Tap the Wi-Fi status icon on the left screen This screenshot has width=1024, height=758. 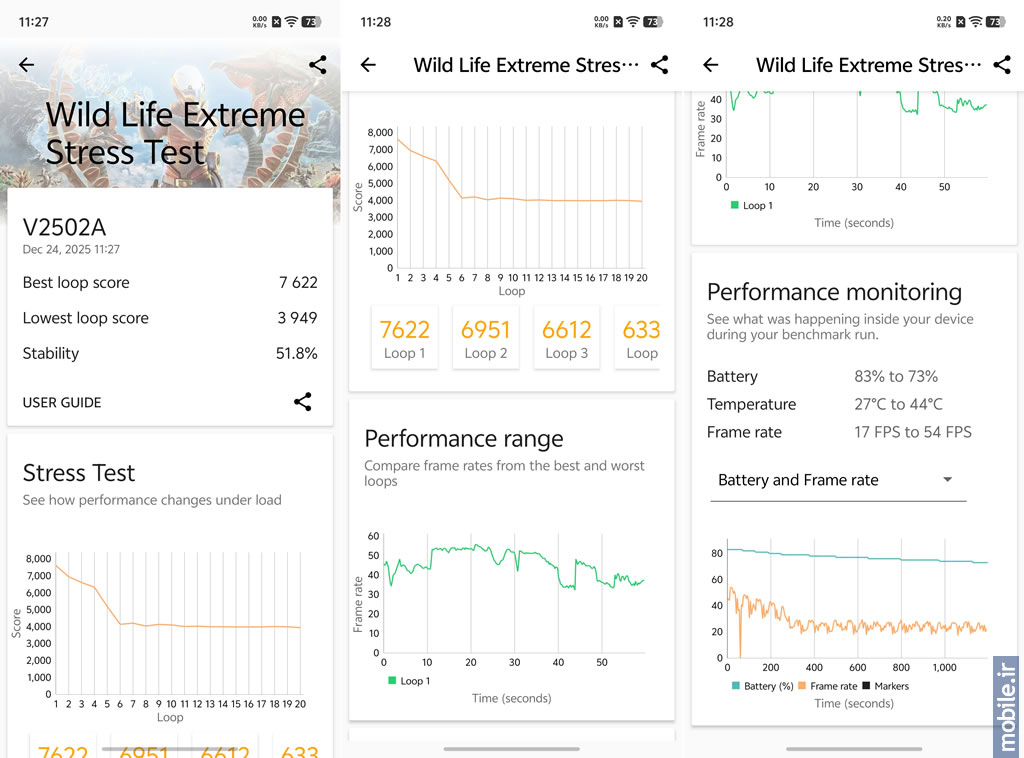[291, 21]
